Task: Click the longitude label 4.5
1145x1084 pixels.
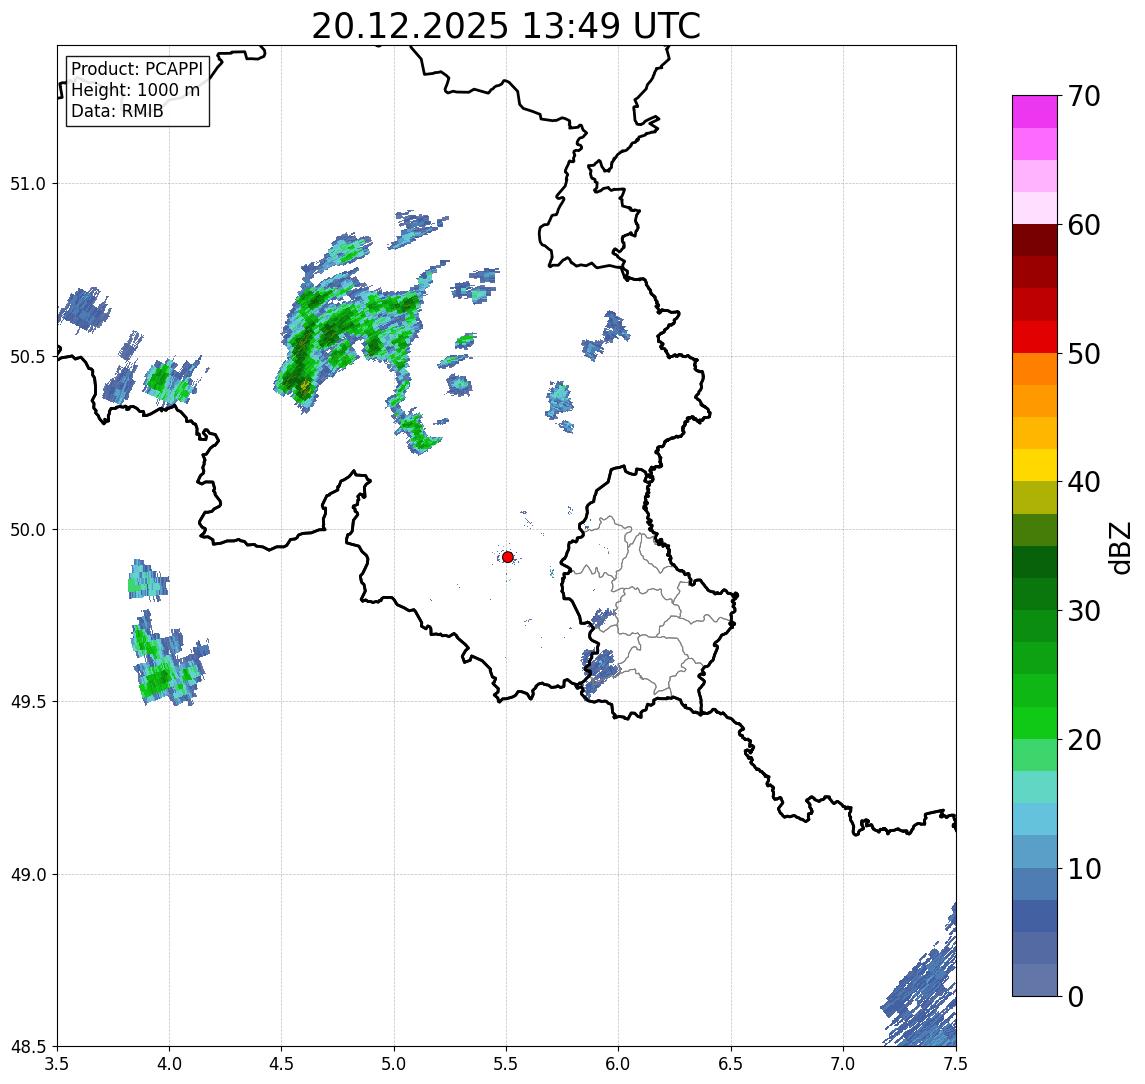Action: click(x=282, y=1064)
